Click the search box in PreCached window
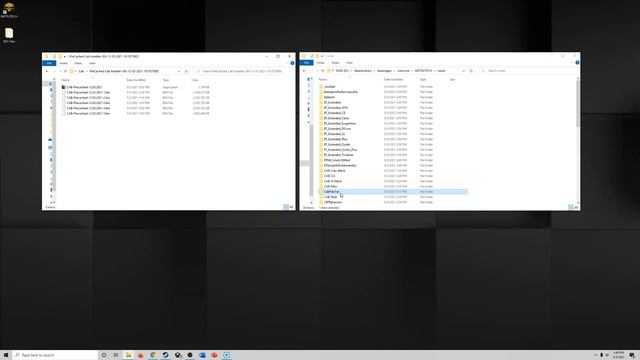This screenshot has width=640, height=360. coord(243,71)
